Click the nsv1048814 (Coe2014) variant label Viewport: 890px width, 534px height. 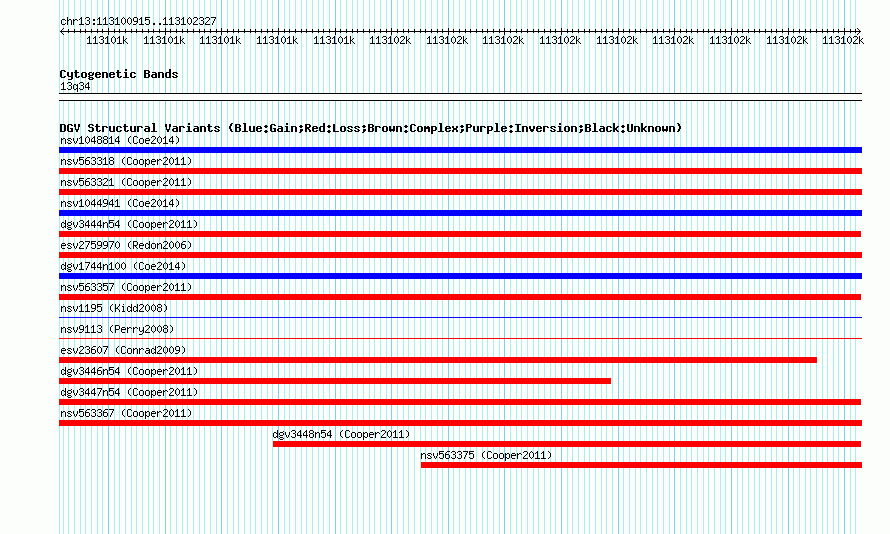120,140
